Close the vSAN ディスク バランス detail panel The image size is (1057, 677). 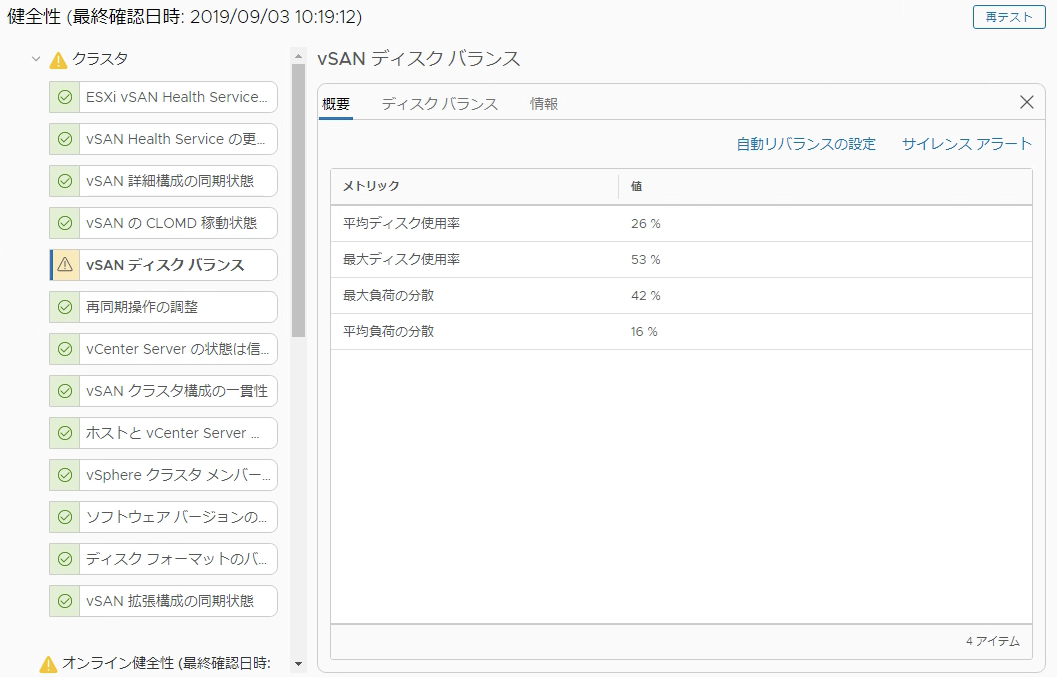coord(1027,102)
